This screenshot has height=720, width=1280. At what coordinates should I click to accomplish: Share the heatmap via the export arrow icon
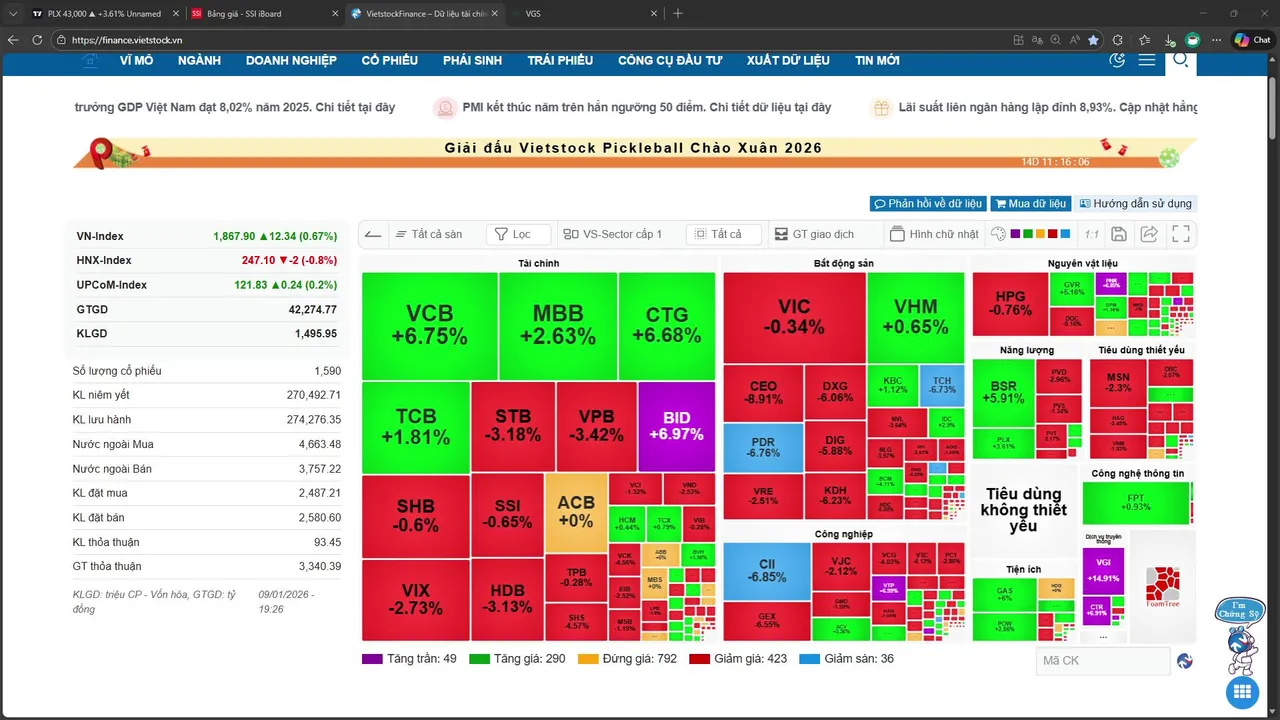click(1150, 234)
